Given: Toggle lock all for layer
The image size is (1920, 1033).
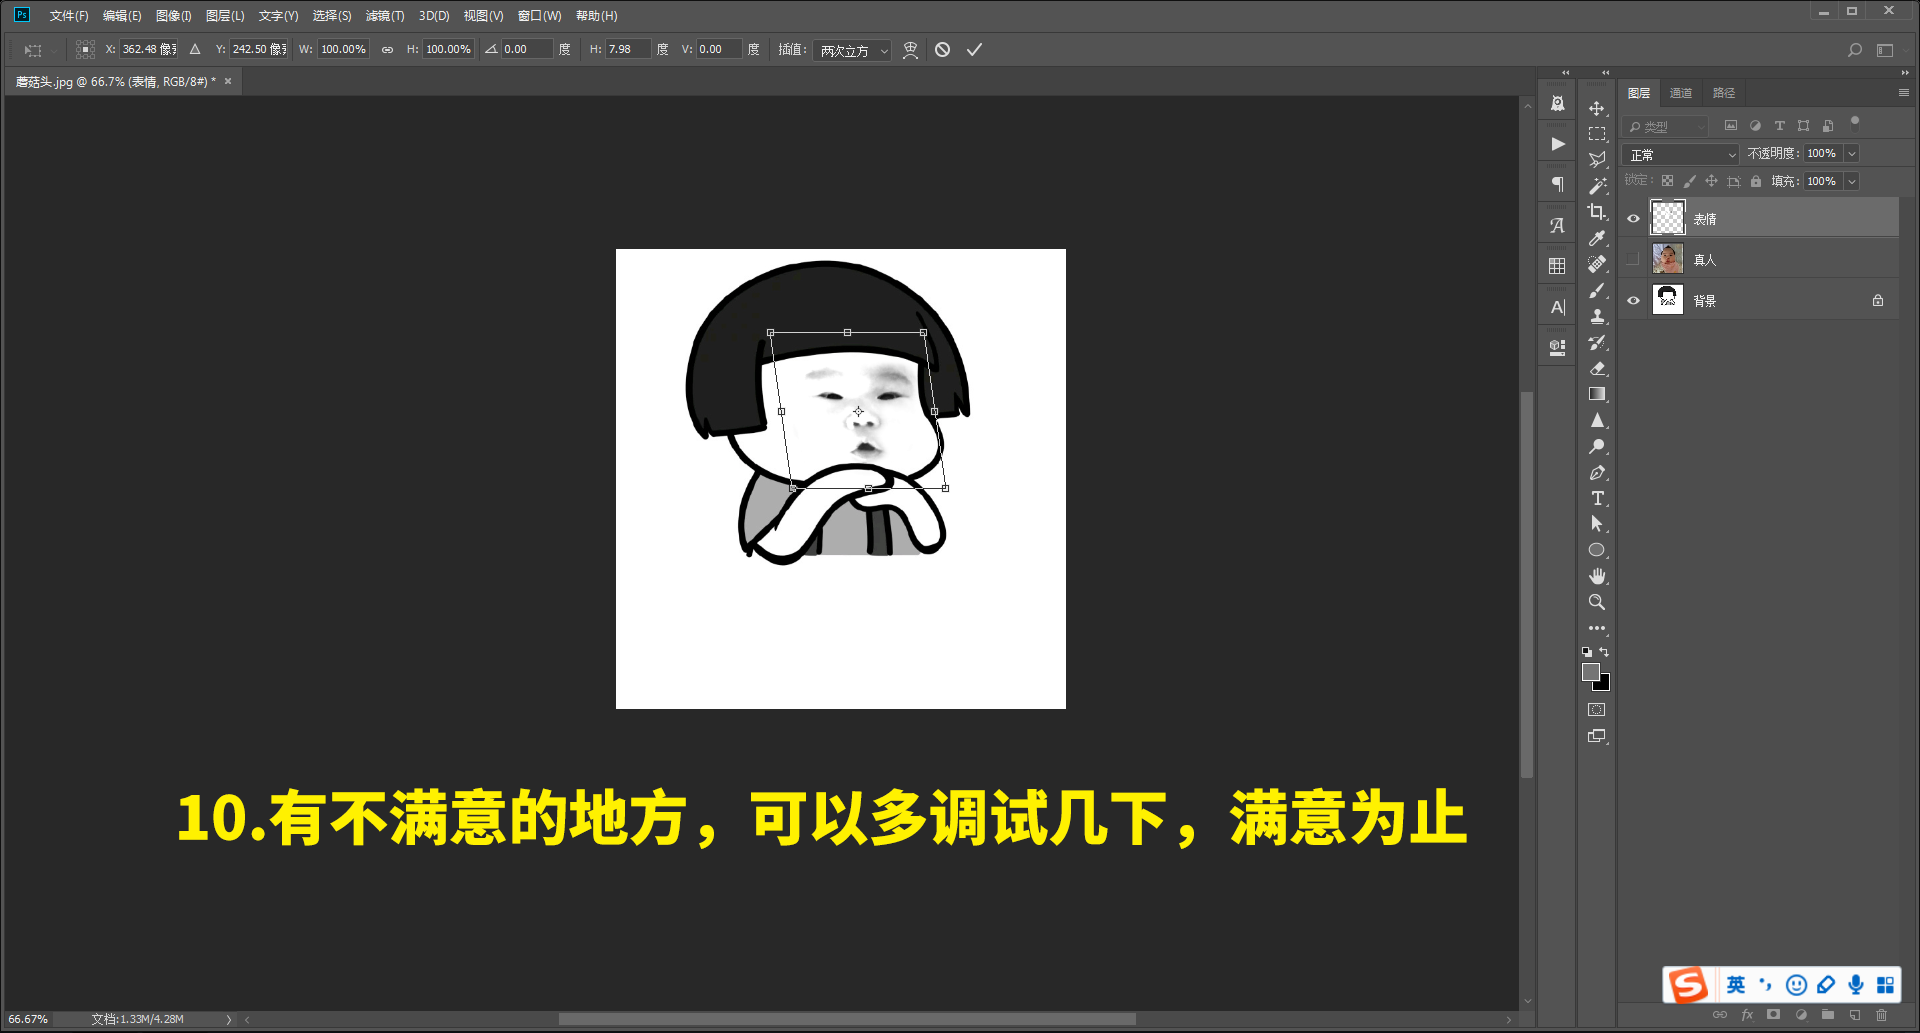Looking at the screenshot, I should [x=1755, y=181].
